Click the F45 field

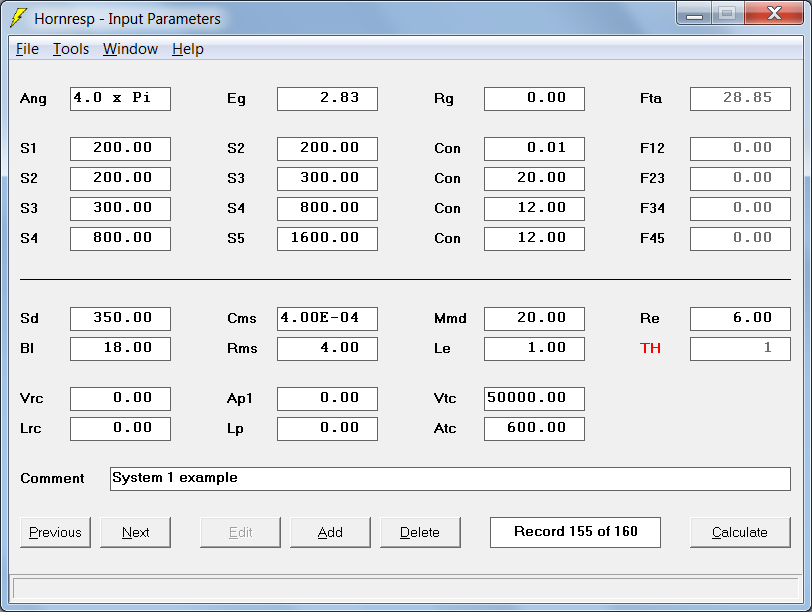pos(741,239)
